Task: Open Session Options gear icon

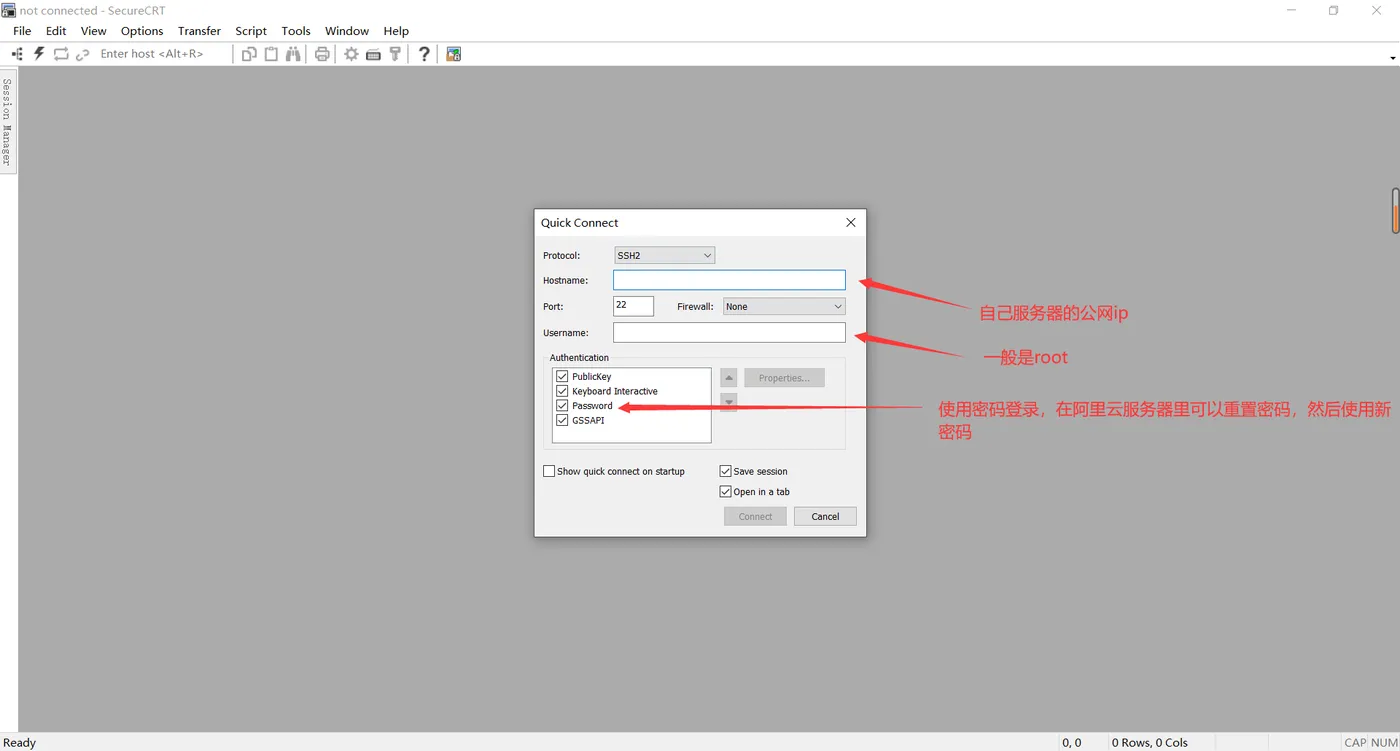Action: coord(351,54)
